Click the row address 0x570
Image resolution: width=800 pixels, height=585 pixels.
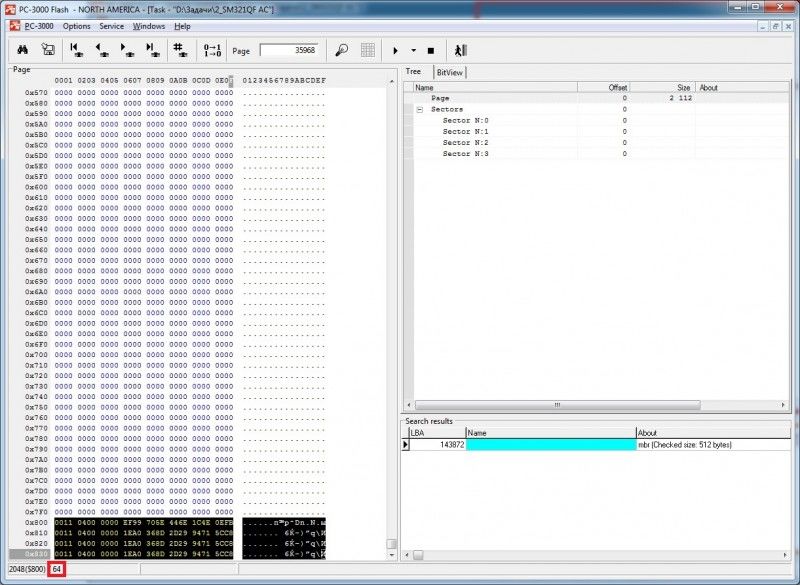click(x=36, y=93)
